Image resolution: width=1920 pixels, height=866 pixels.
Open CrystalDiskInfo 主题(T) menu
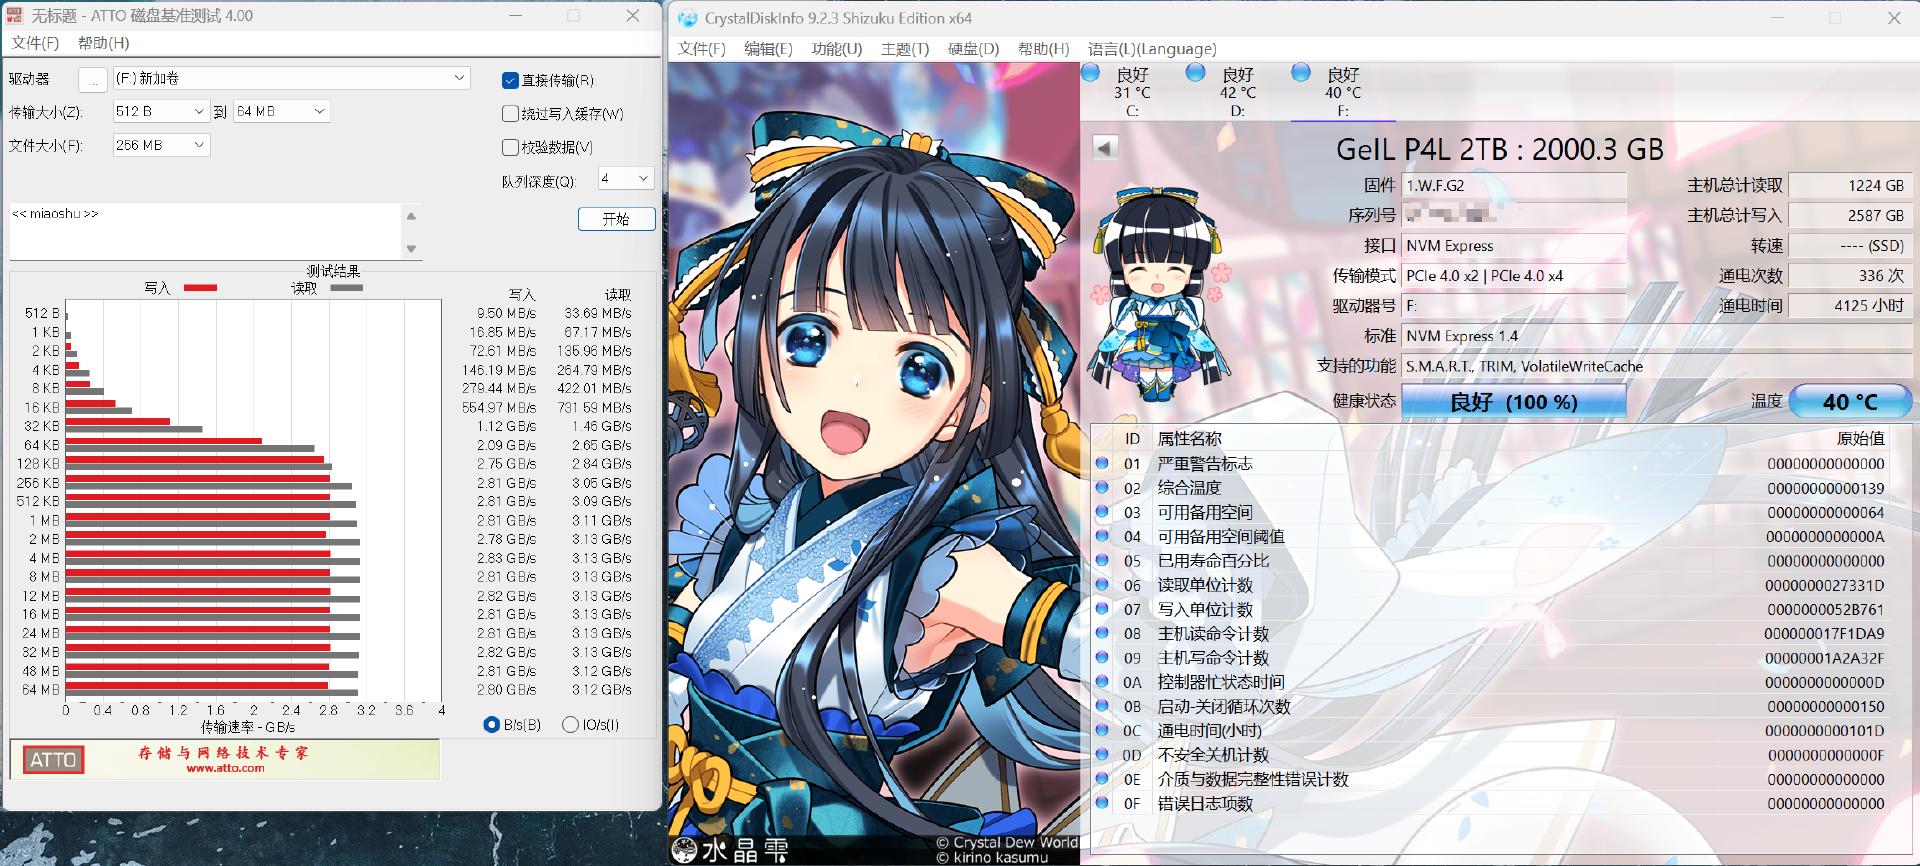coord(905,49)
